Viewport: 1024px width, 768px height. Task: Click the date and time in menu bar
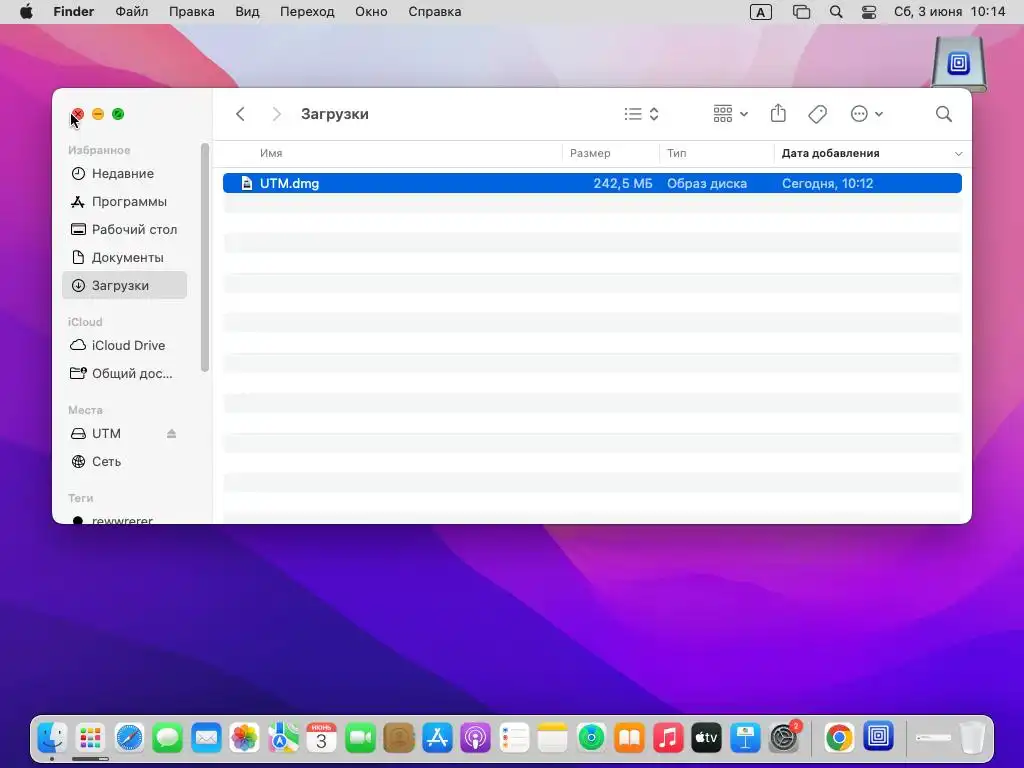tap(950, 12)
